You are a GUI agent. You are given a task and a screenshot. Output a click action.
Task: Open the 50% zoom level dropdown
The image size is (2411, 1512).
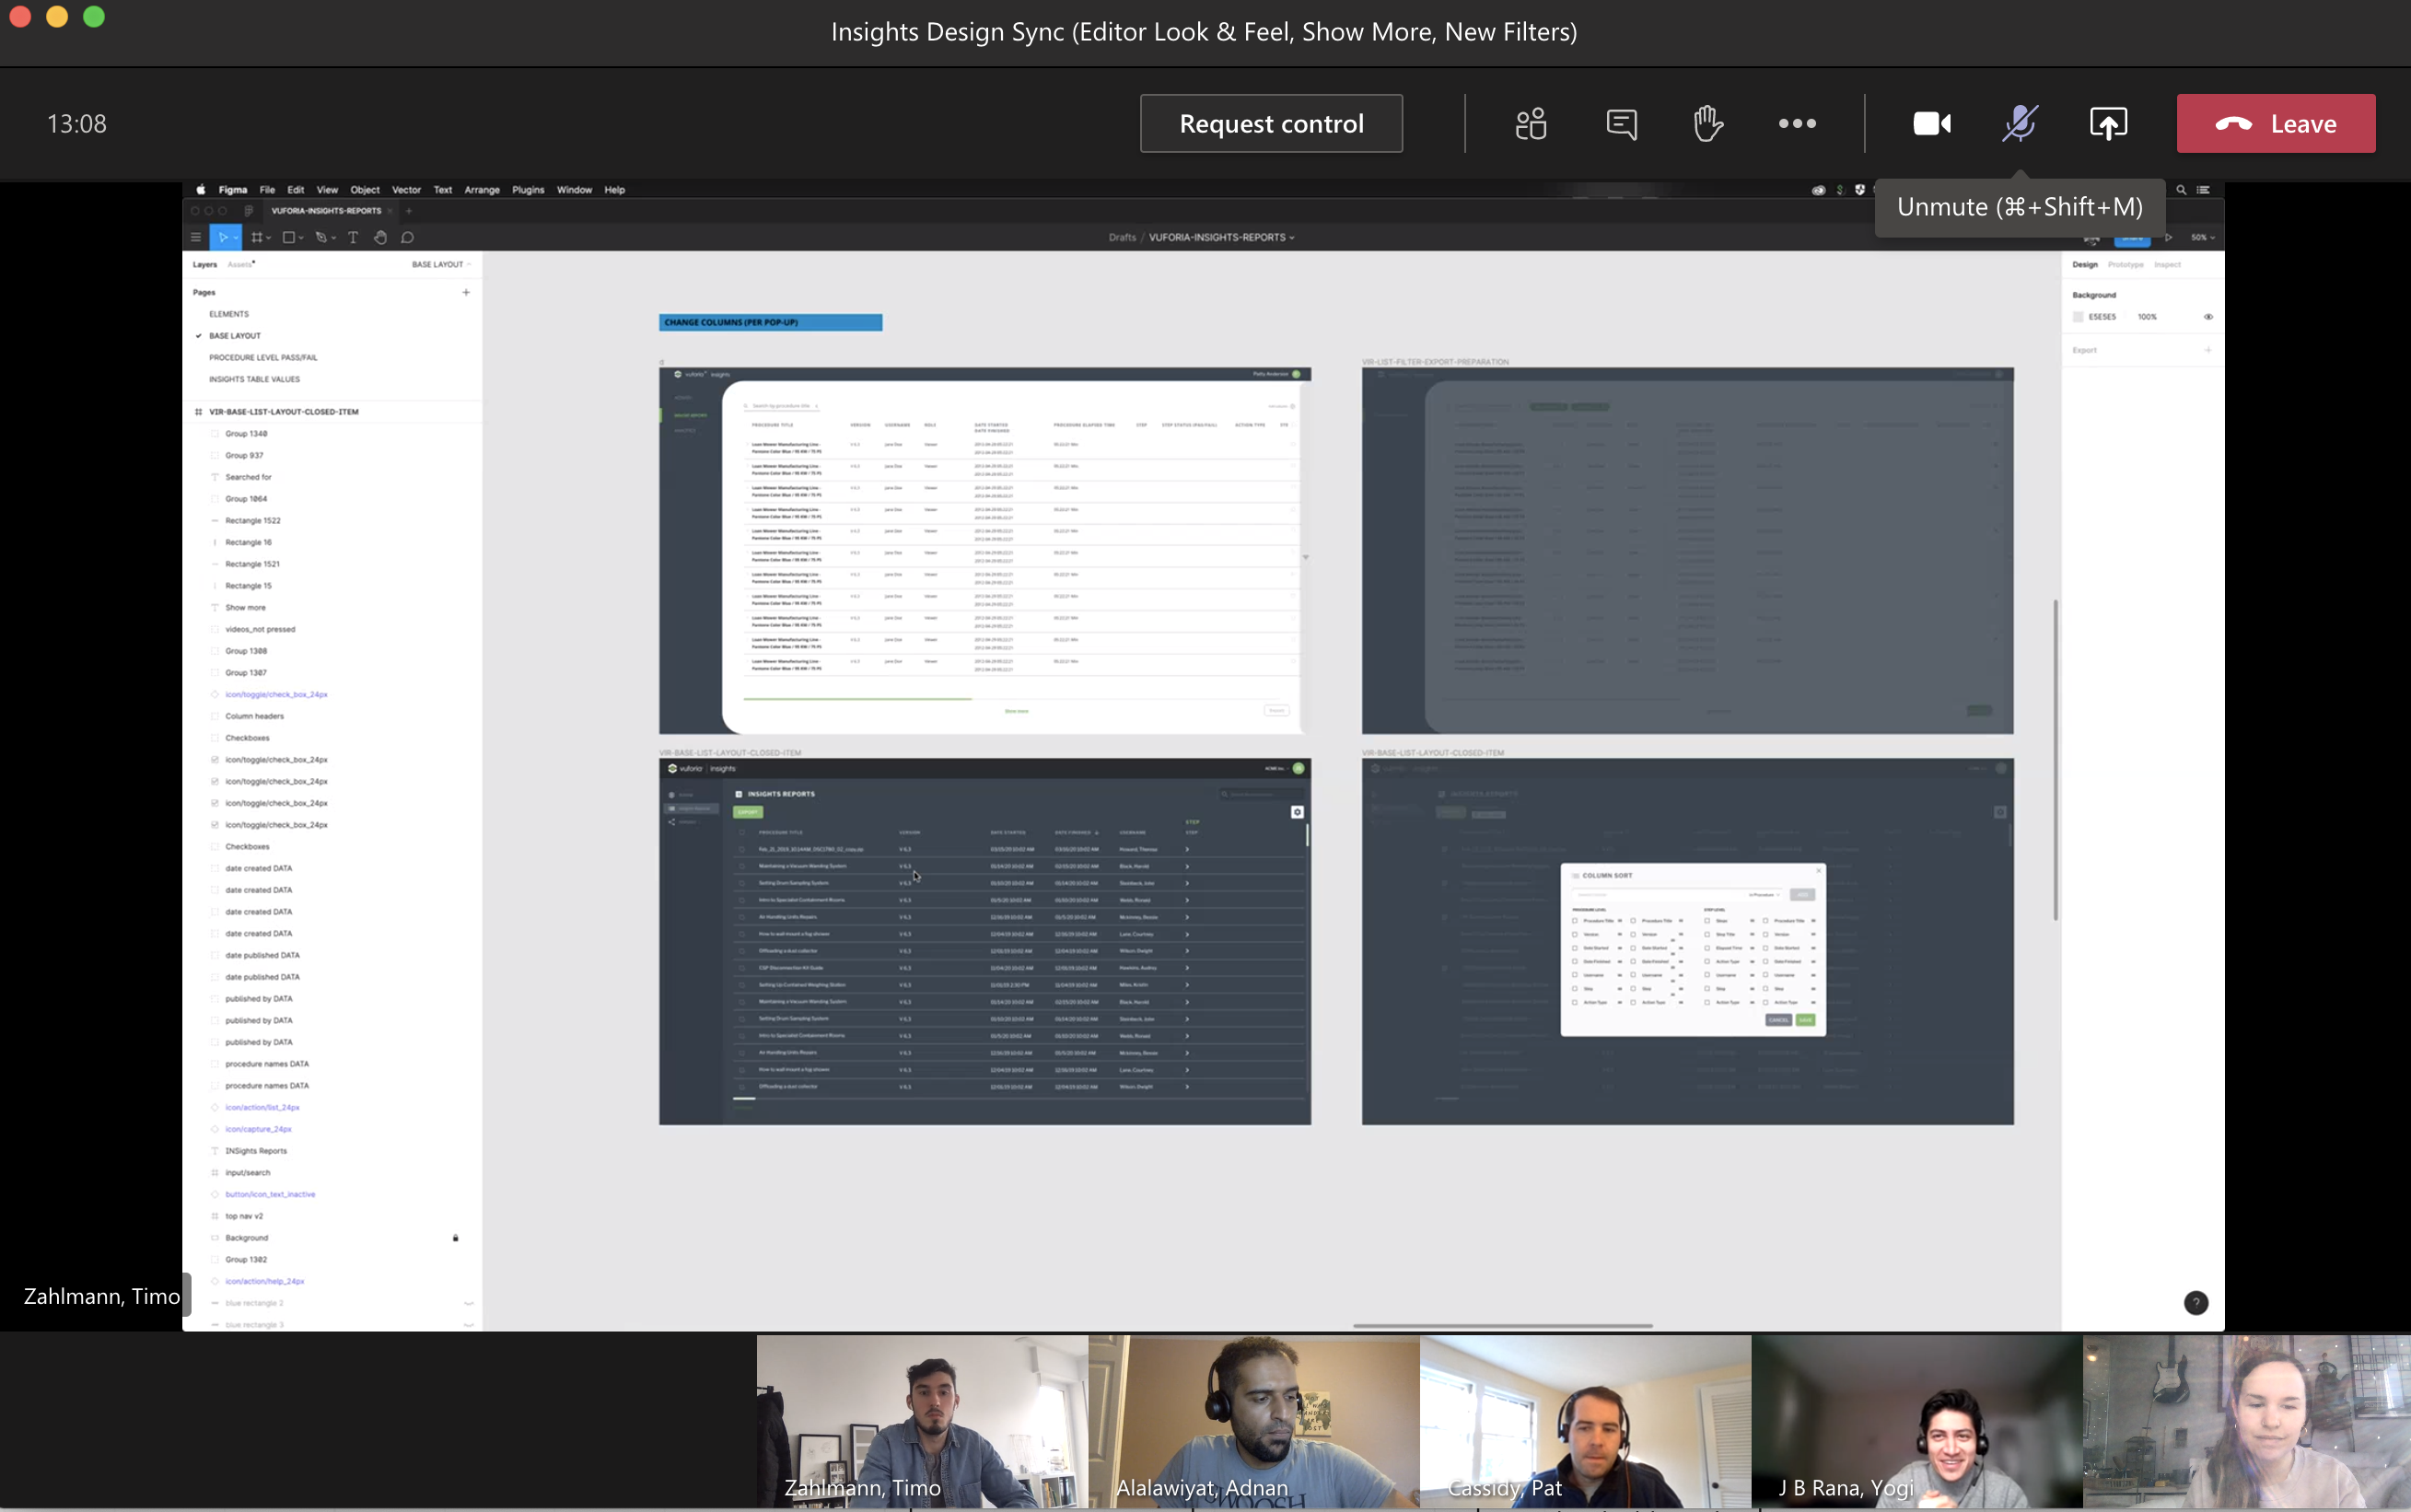pos(2203,238)
